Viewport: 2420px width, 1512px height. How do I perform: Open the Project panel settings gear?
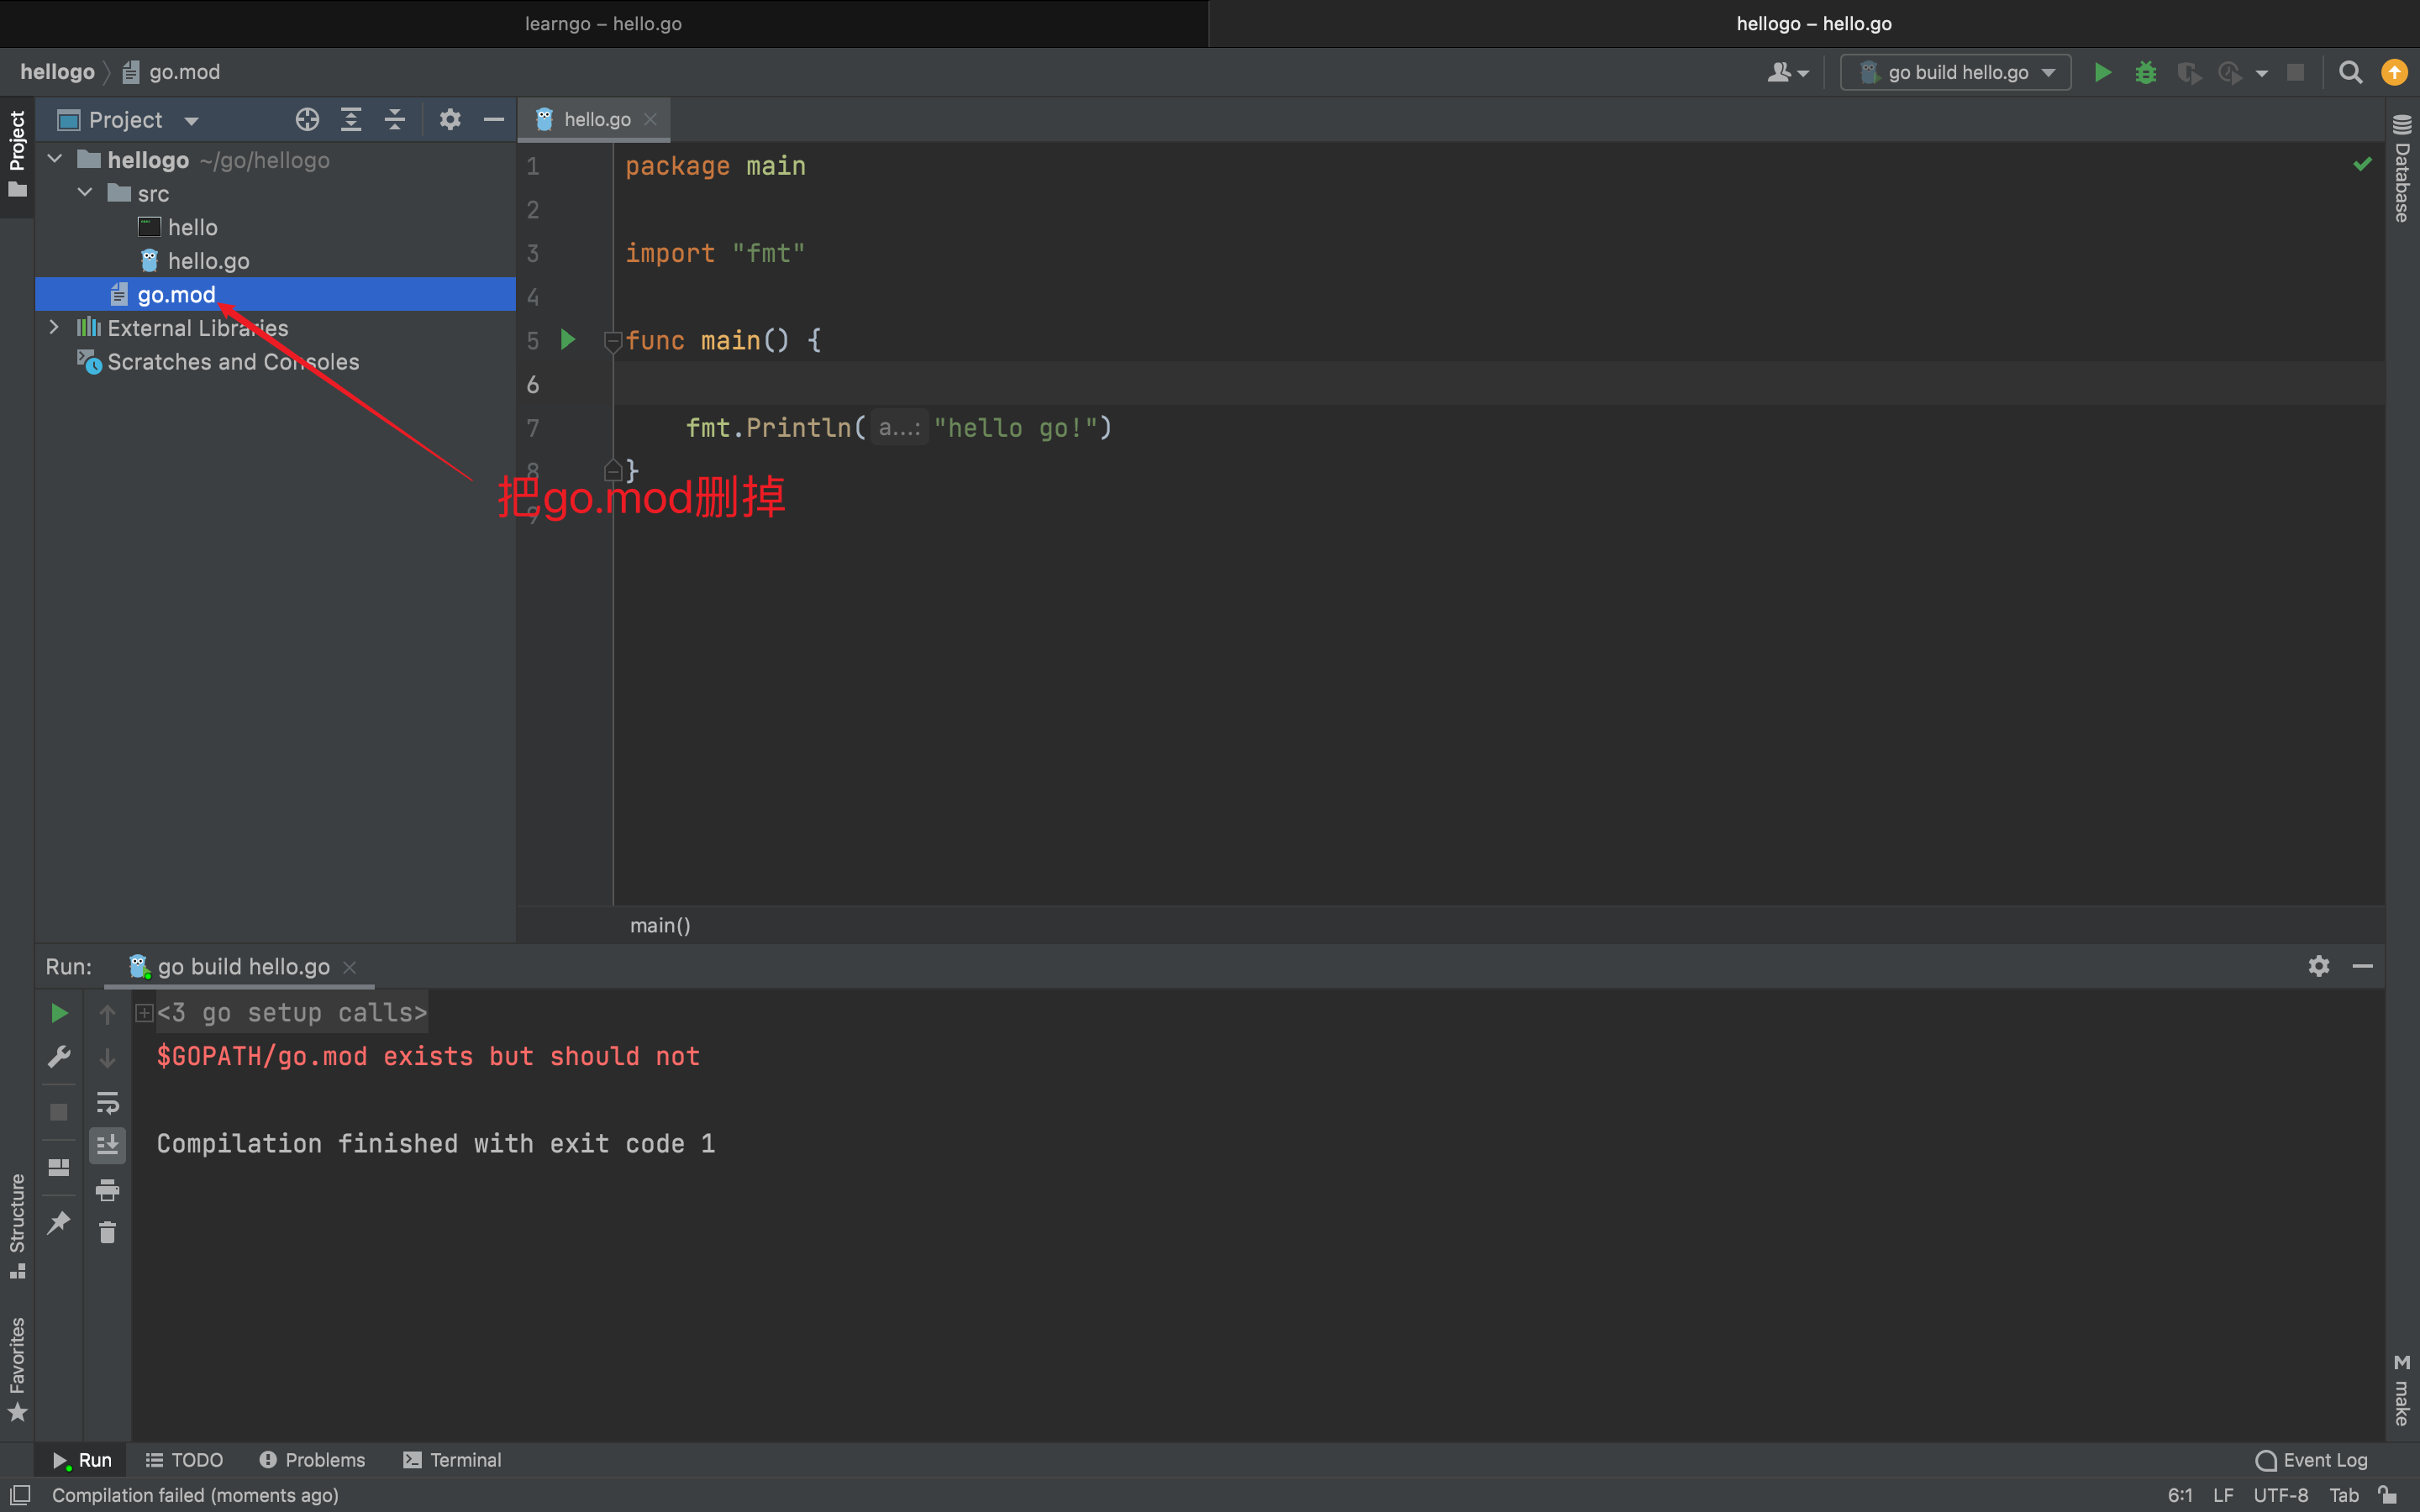tap(450, 119)
